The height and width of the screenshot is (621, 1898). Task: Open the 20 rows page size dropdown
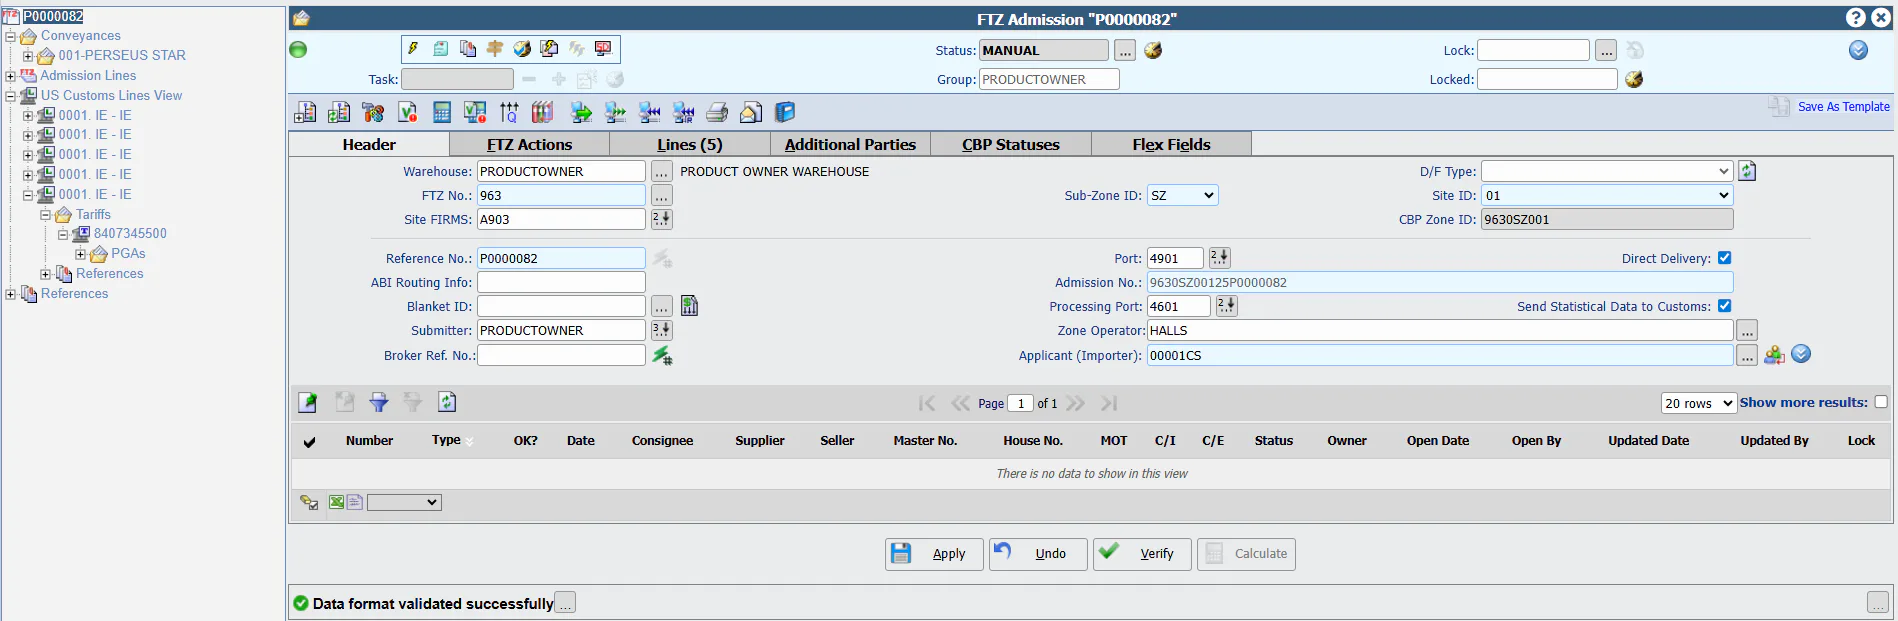point(1698,403)
